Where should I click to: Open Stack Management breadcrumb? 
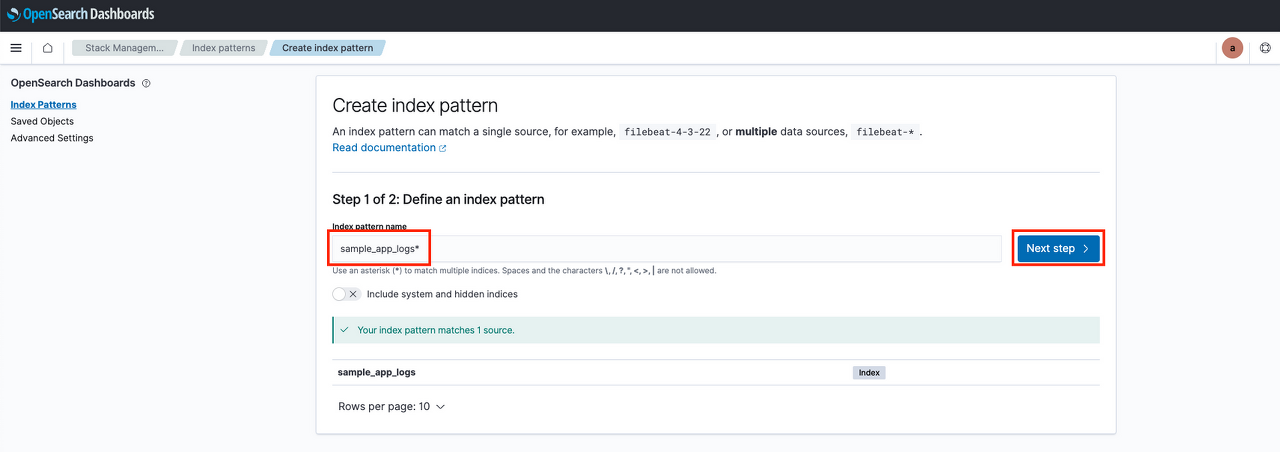pos(123,48)
